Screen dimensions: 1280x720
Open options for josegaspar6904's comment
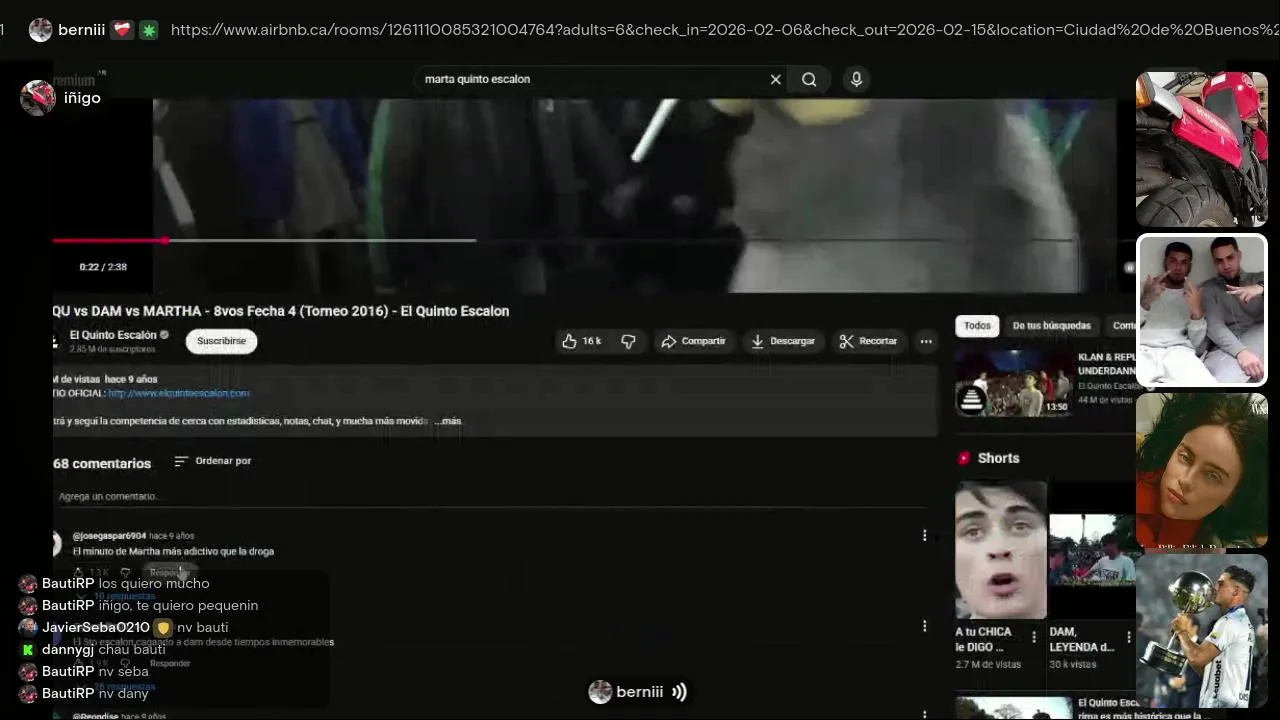[x=924, y=536]
